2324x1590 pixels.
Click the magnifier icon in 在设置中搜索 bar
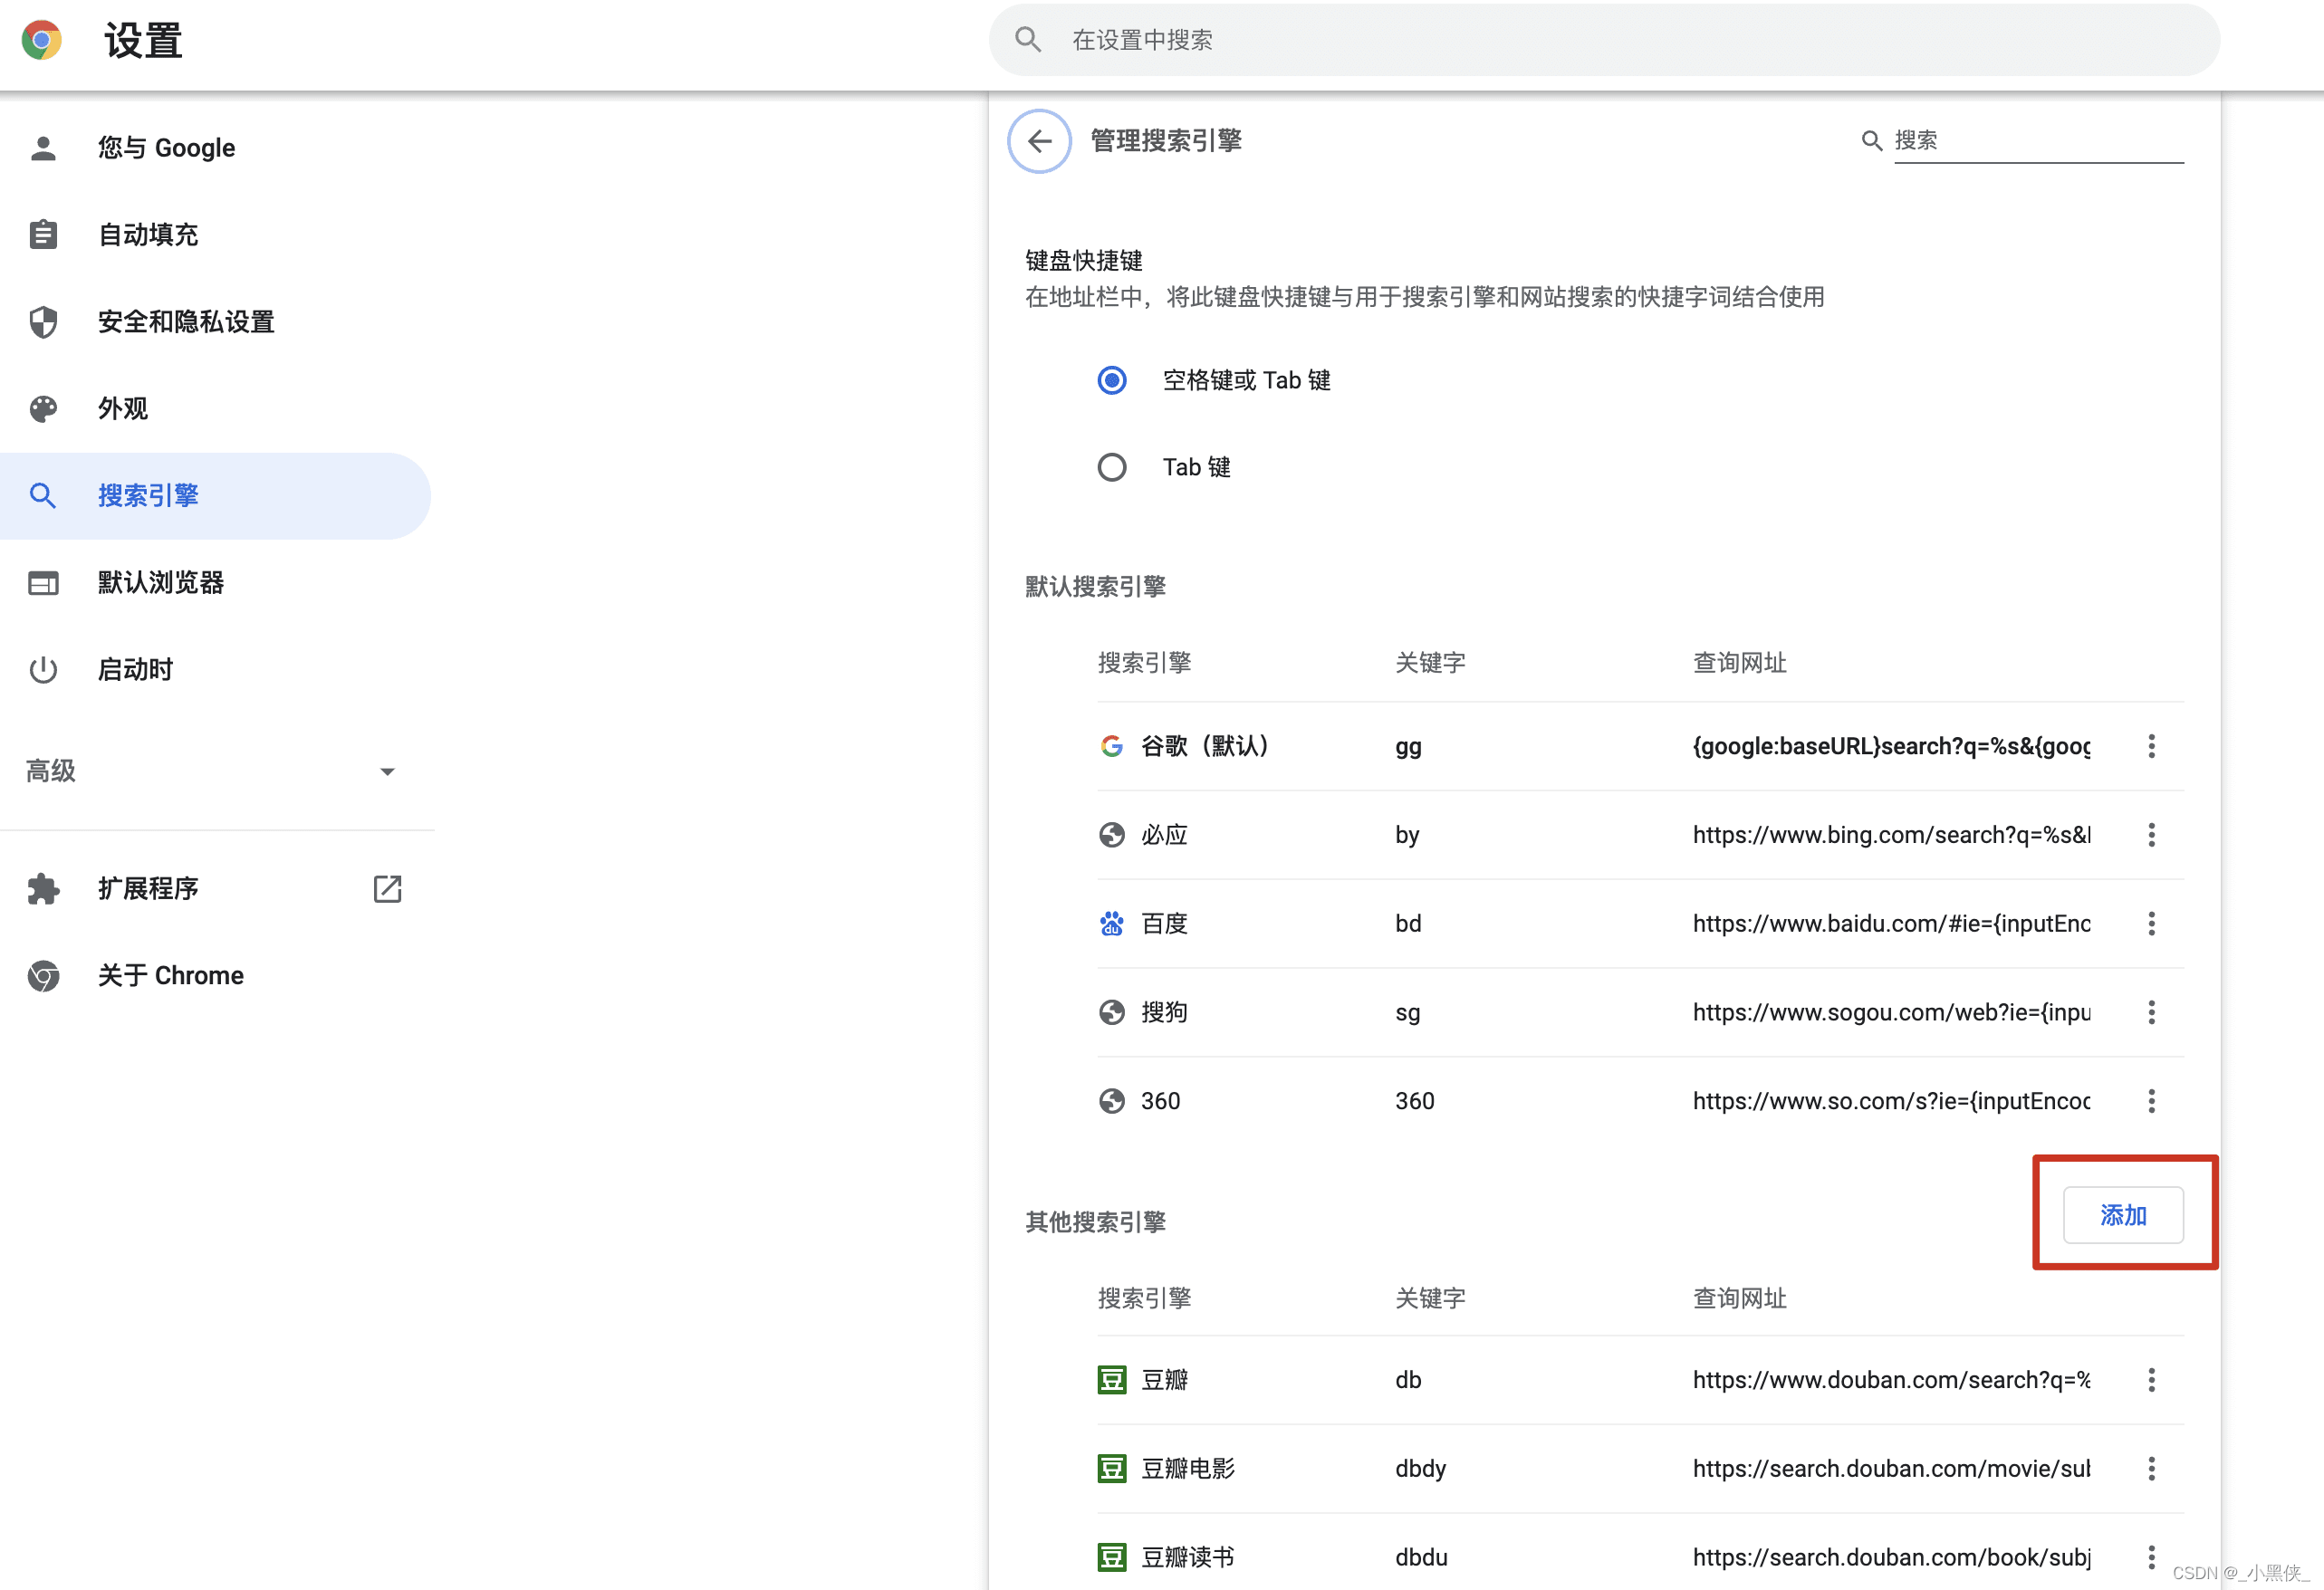(1027, 40)
